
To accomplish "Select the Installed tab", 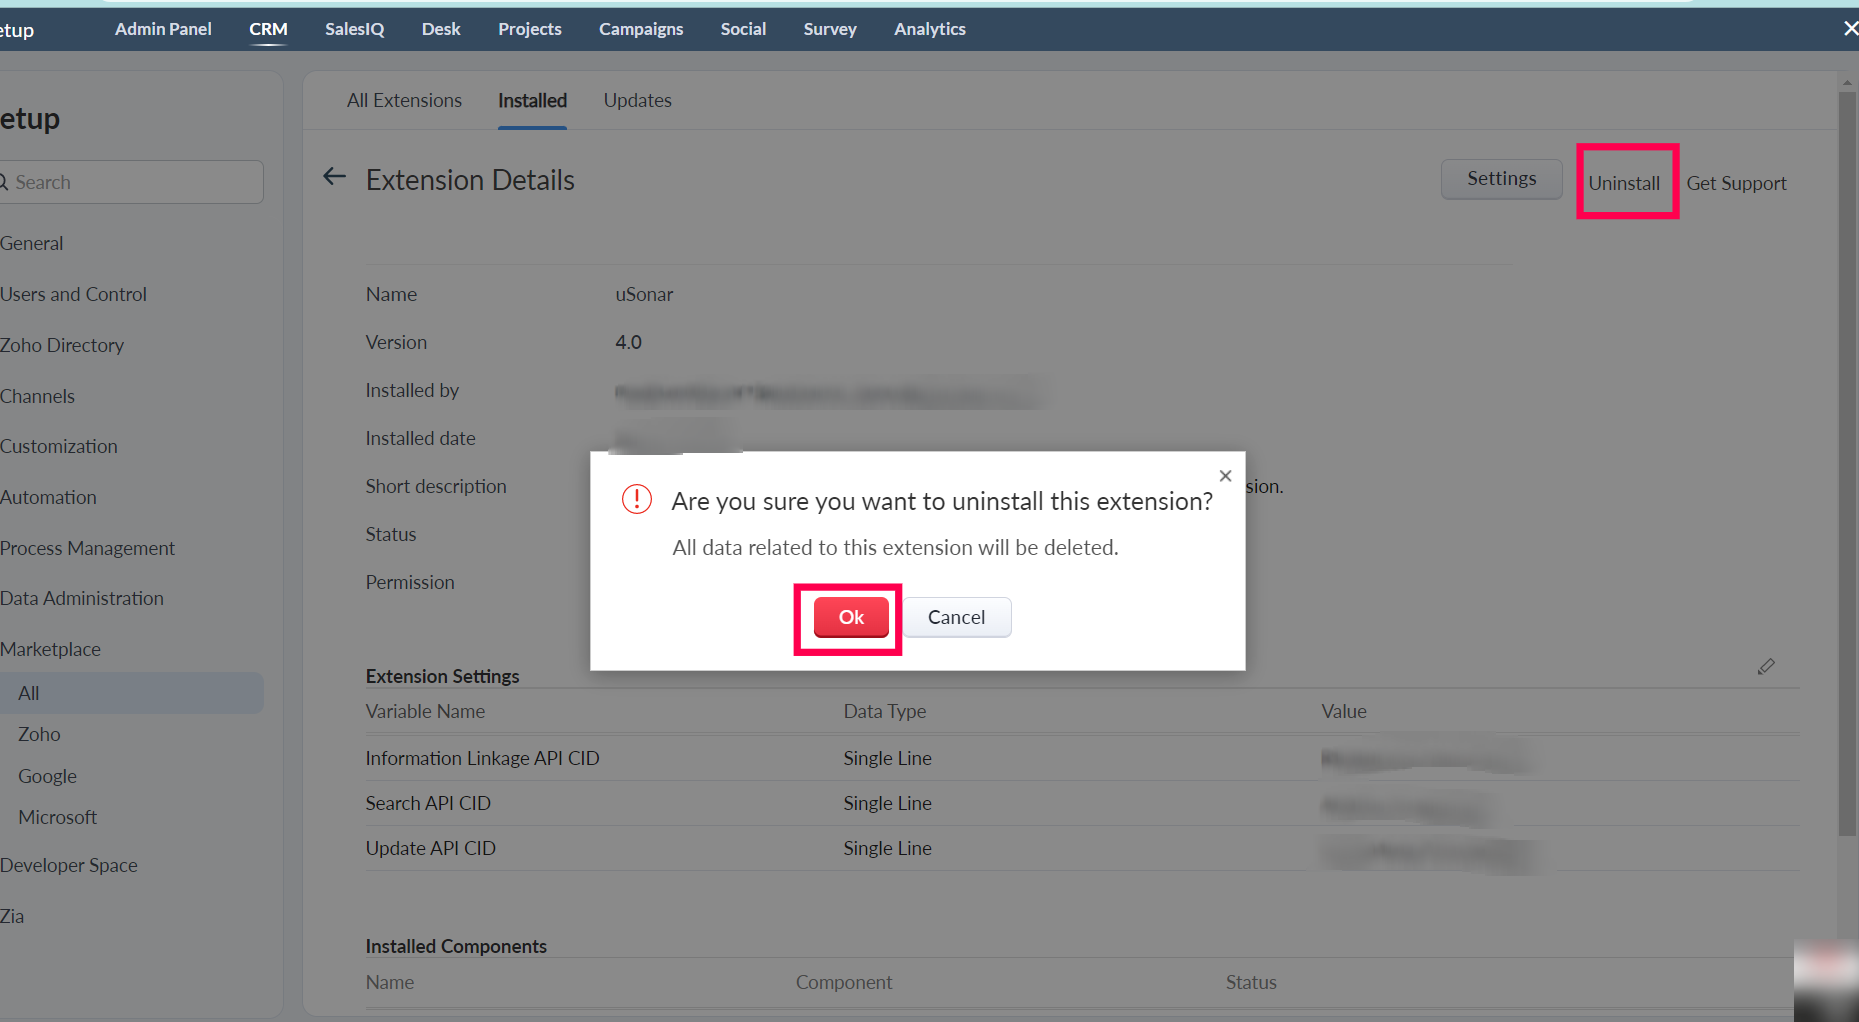I will [532, 100].
